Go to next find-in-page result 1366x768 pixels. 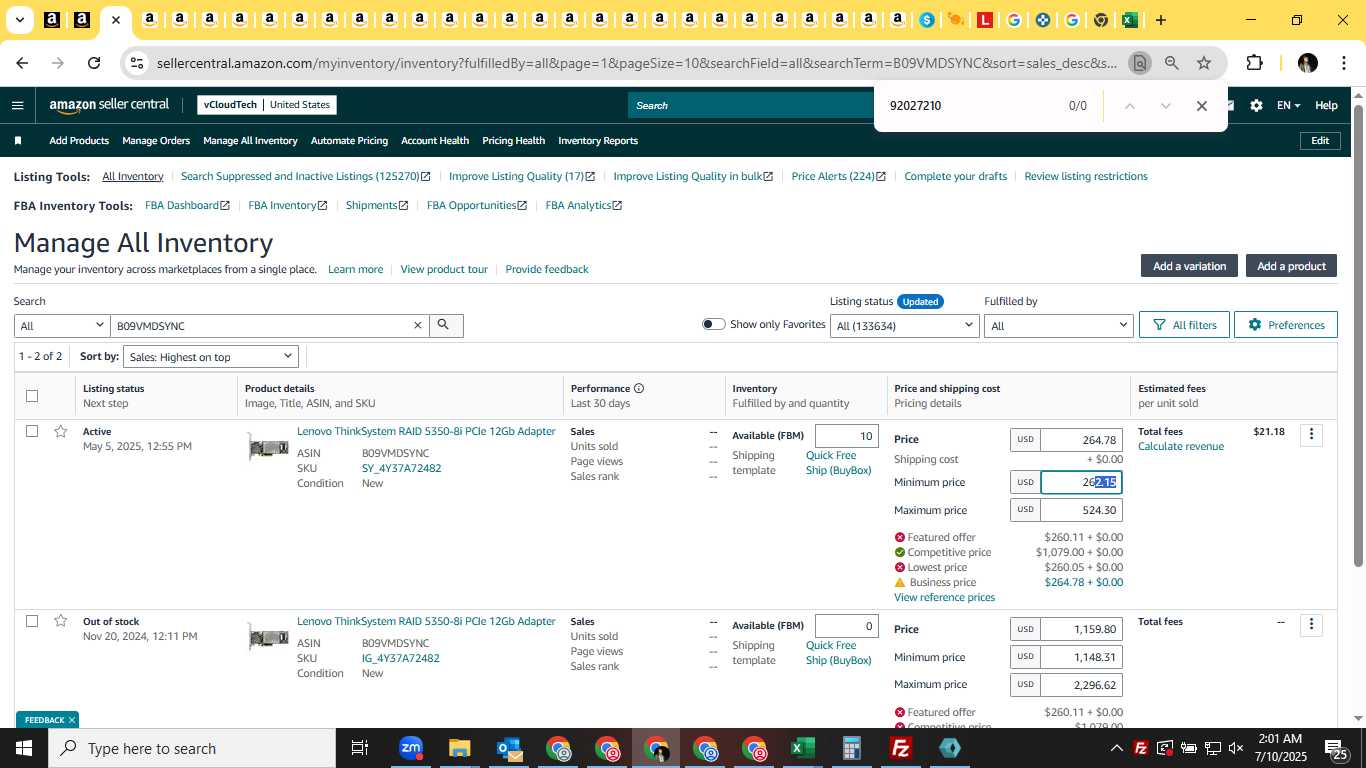pos(1165,106)
